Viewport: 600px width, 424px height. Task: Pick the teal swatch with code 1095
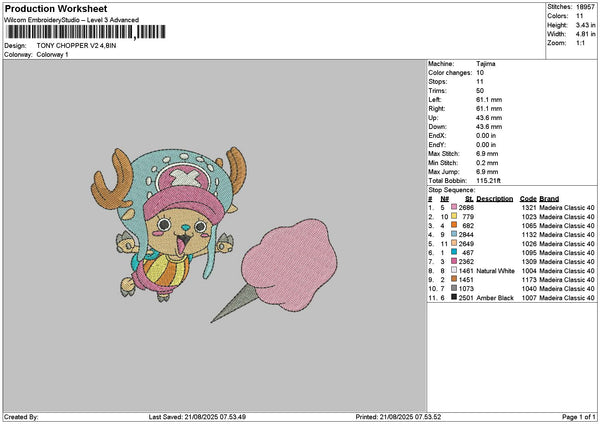455,252
